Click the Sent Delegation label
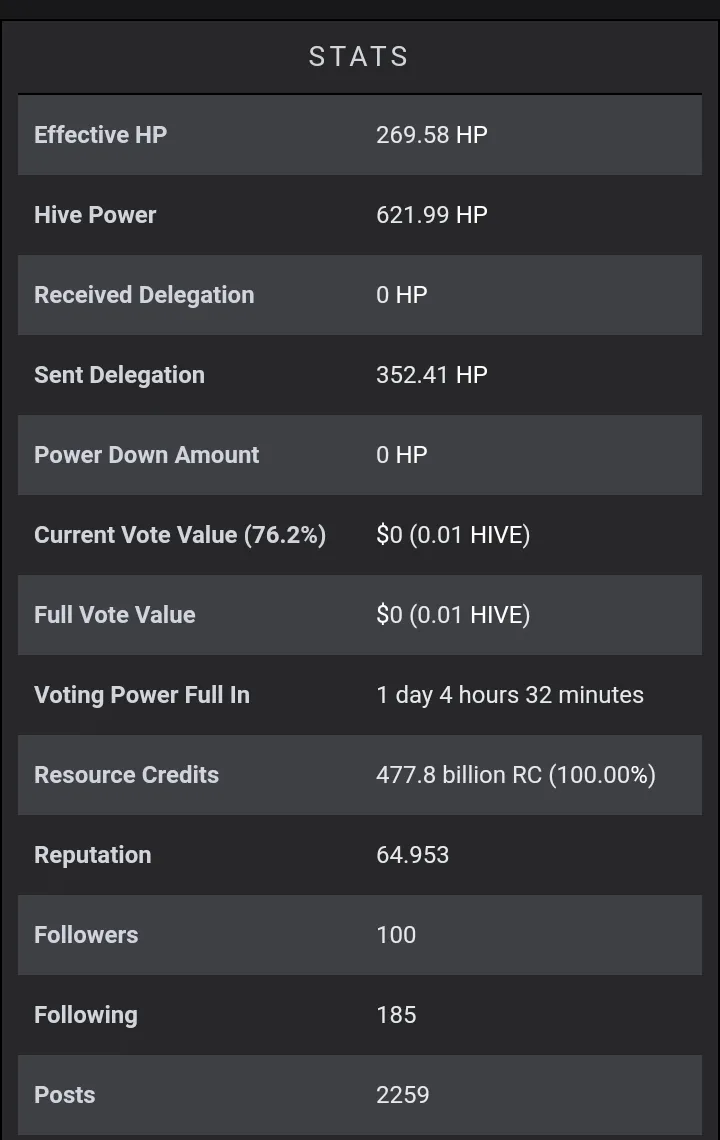 point(119,374)
